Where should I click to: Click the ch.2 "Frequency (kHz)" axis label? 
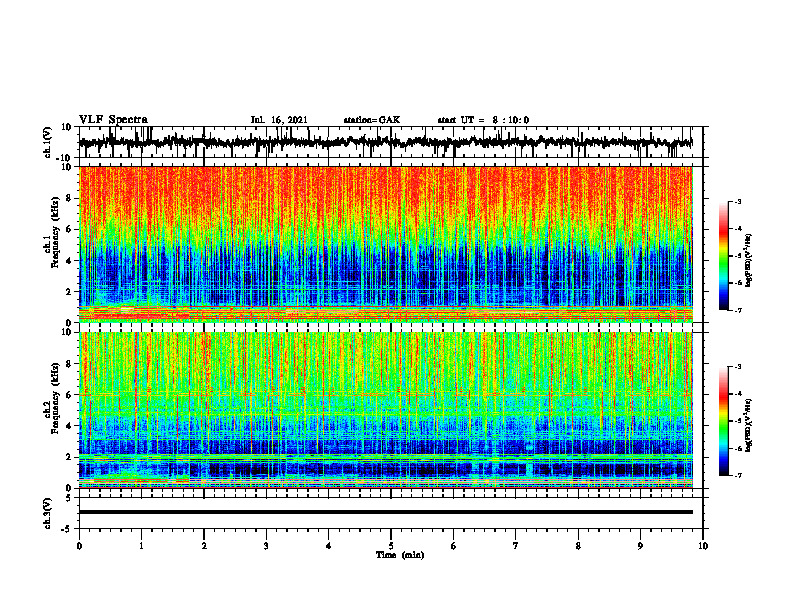tap(55, 397)
